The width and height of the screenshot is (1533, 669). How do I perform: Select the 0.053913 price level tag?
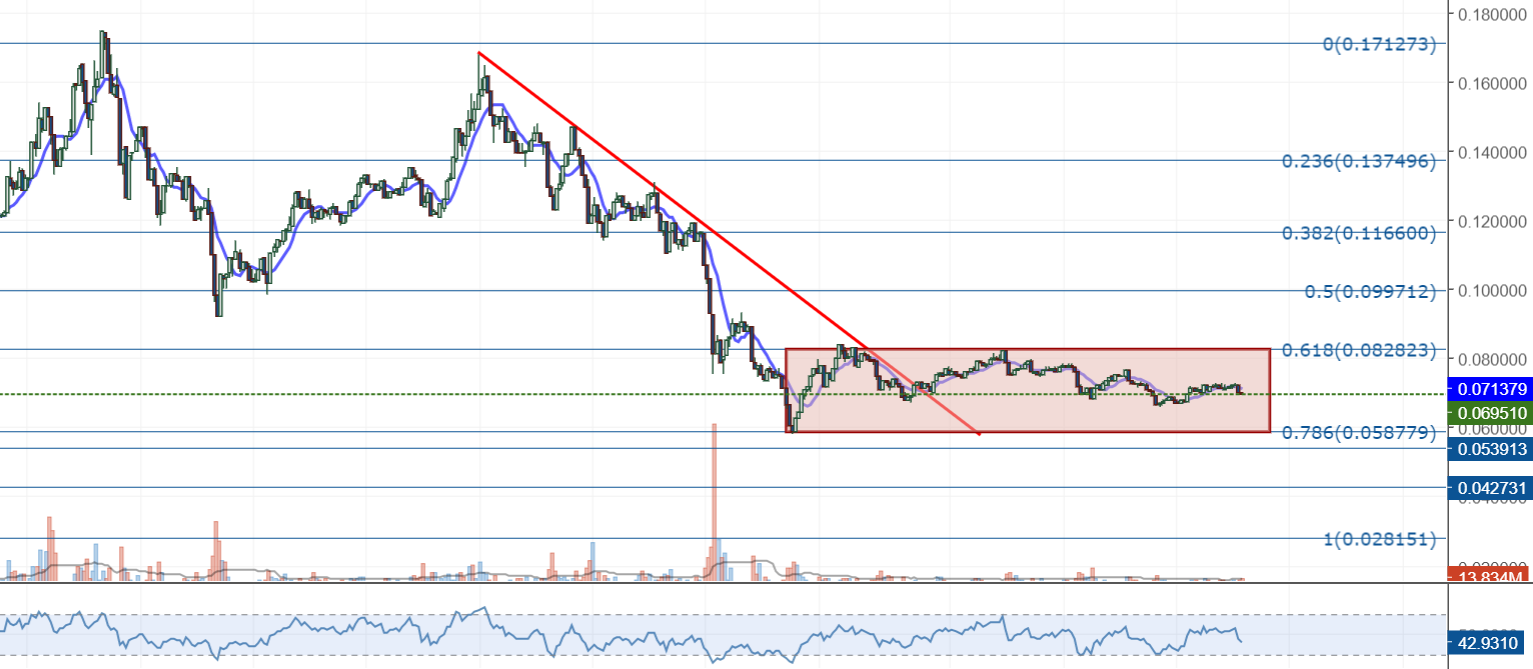click(1489, 449)
